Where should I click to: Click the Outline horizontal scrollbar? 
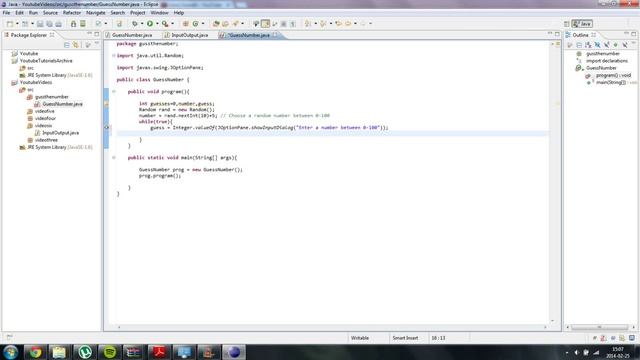(599, 327)
